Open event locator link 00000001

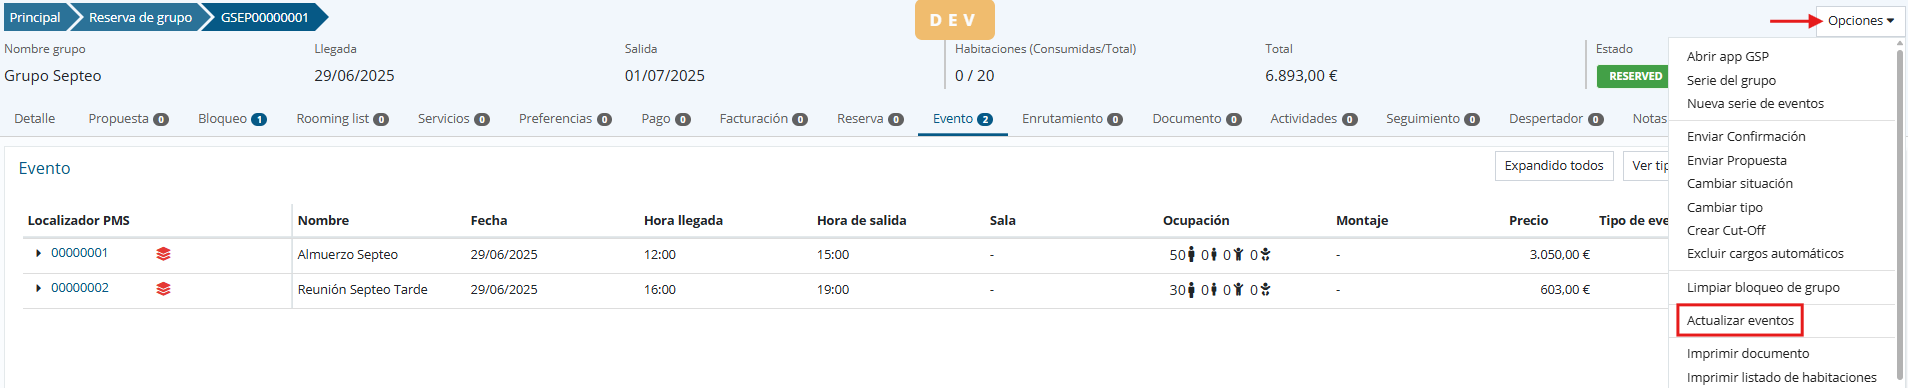[x=80, y=253]
